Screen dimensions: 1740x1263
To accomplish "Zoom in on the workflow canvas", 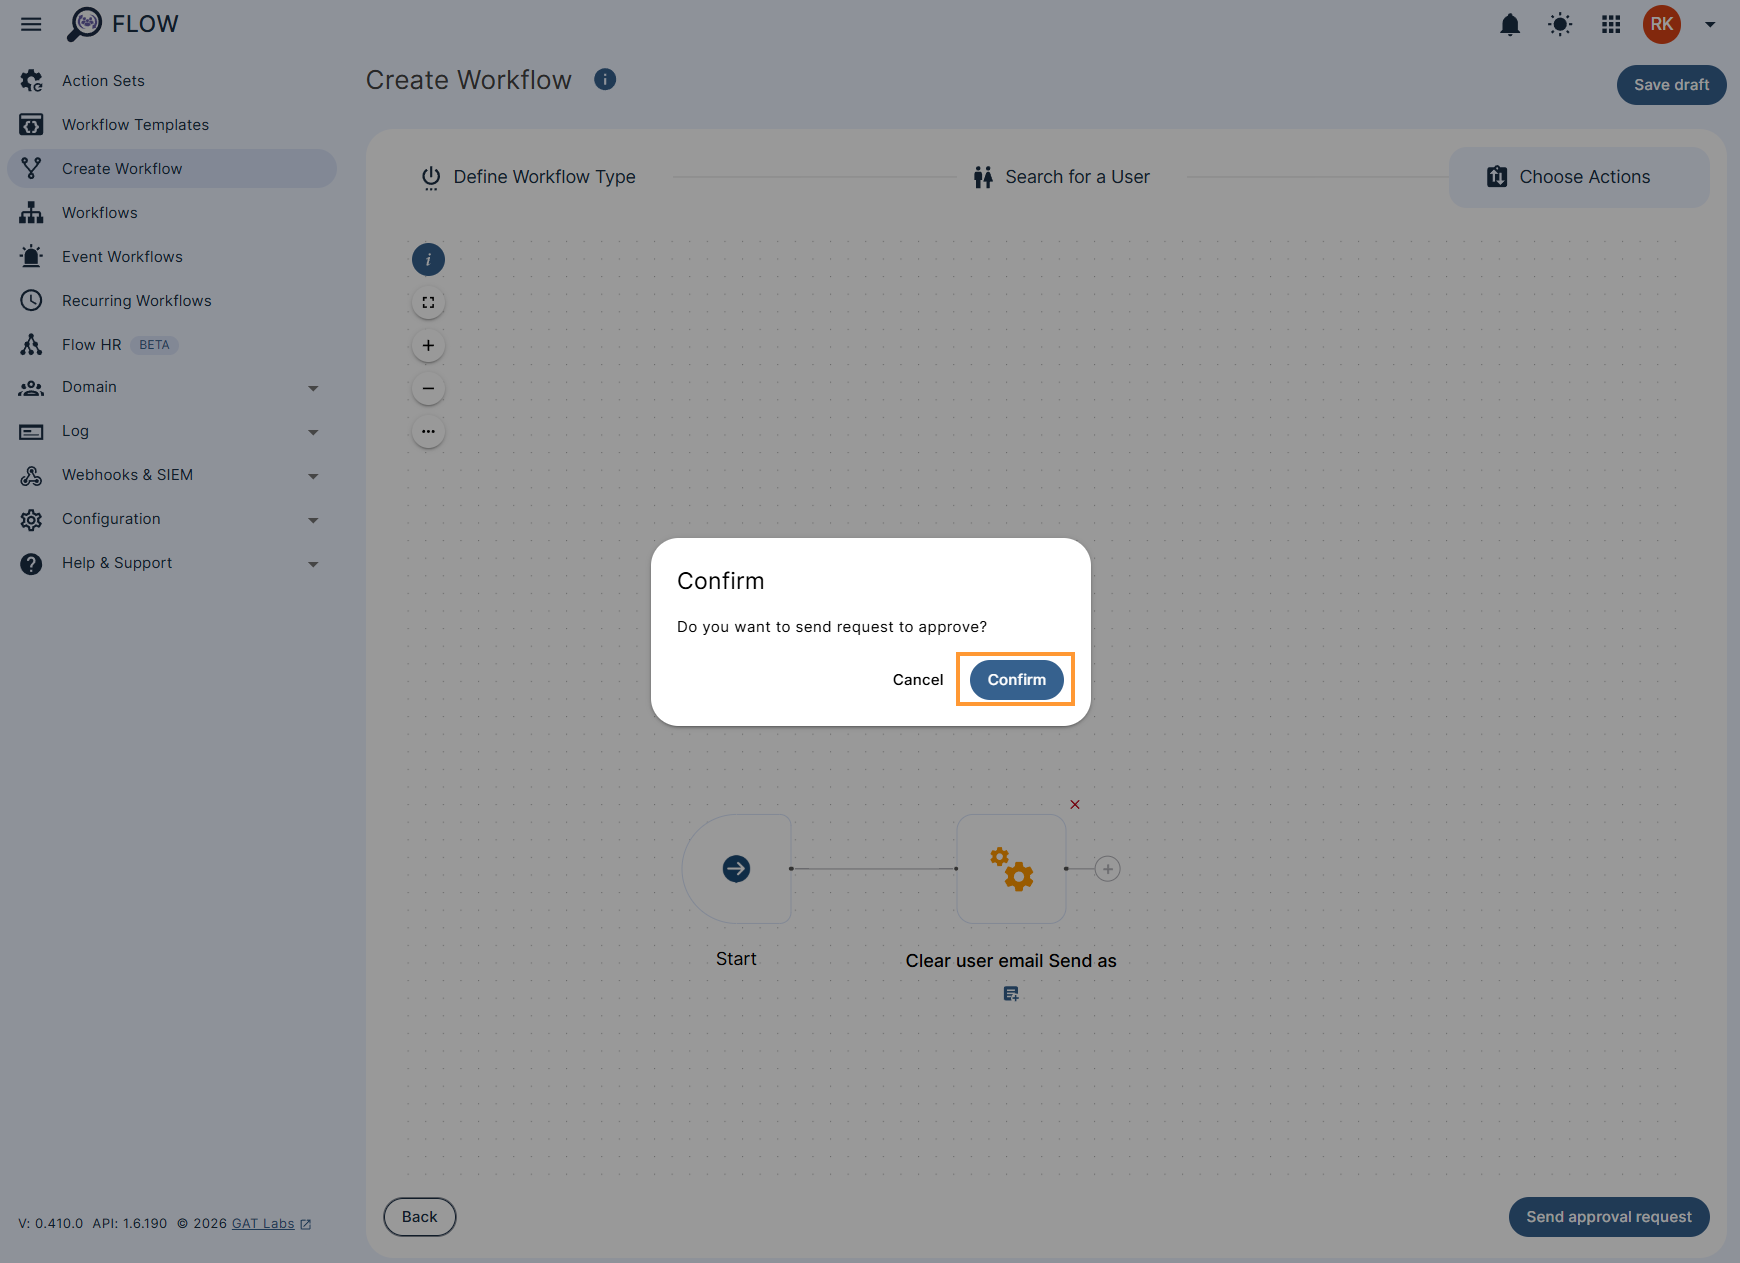I will [428, 344].
